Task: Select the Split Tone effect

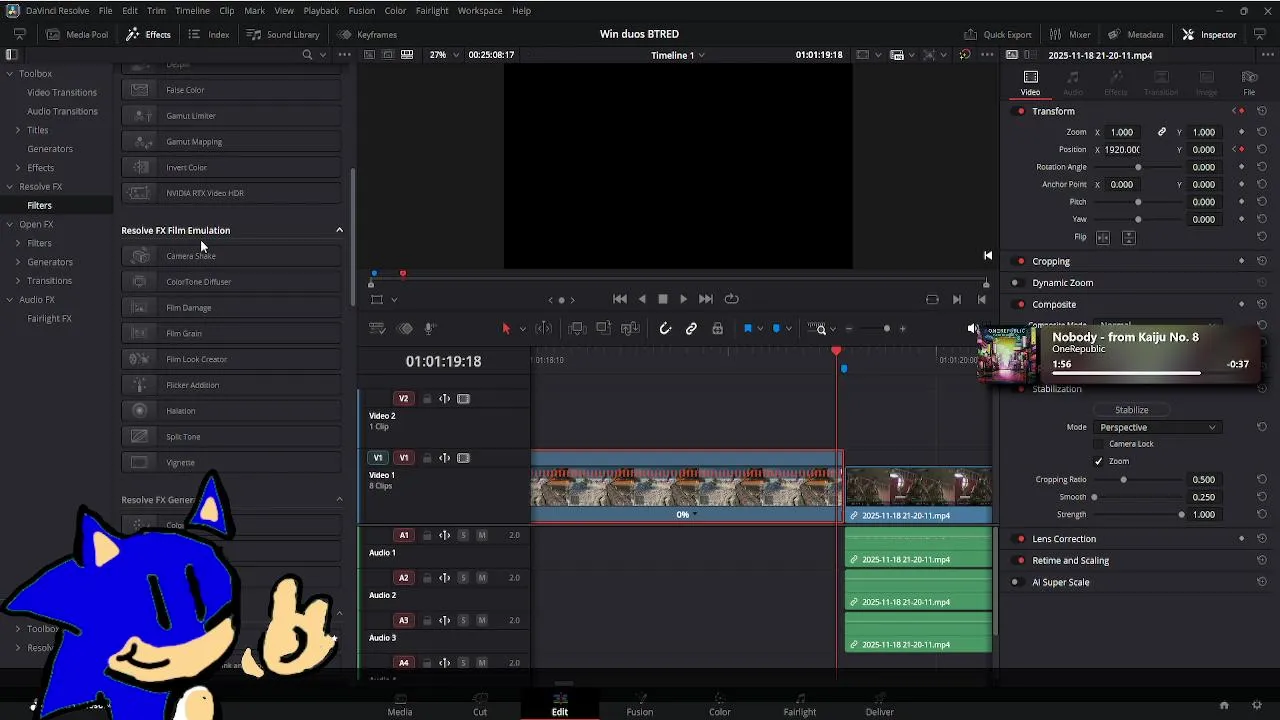Action: [x=231, y=437]
